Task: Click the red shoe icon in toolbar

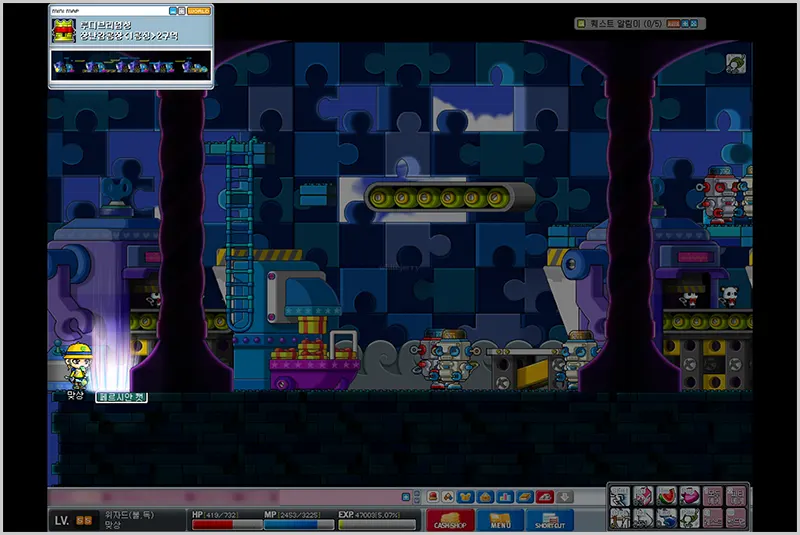Action: point(545,497)
